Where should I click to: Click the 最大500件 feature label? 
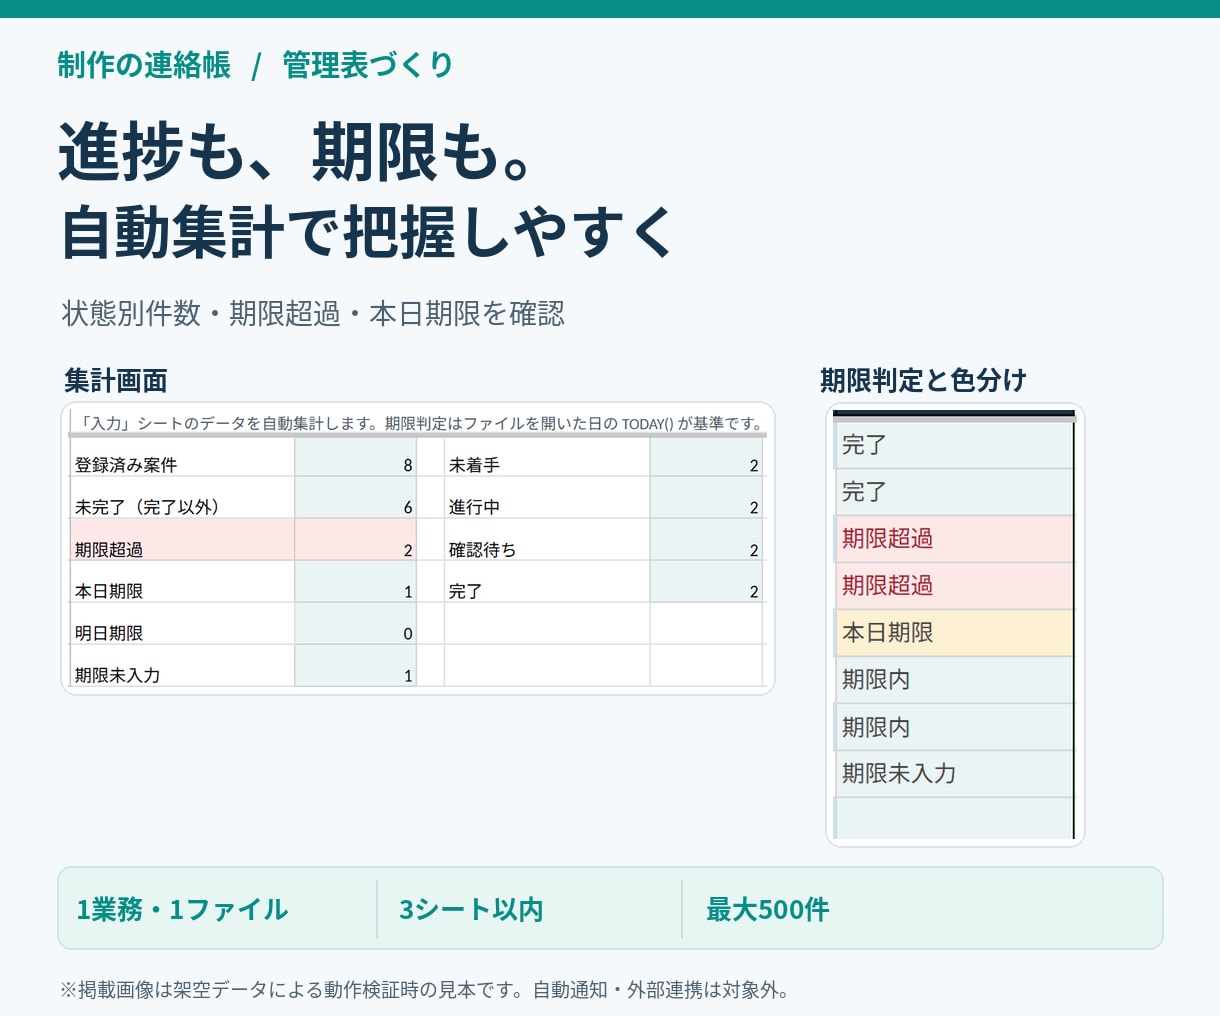pyautogui.click(x=768, y=909)
